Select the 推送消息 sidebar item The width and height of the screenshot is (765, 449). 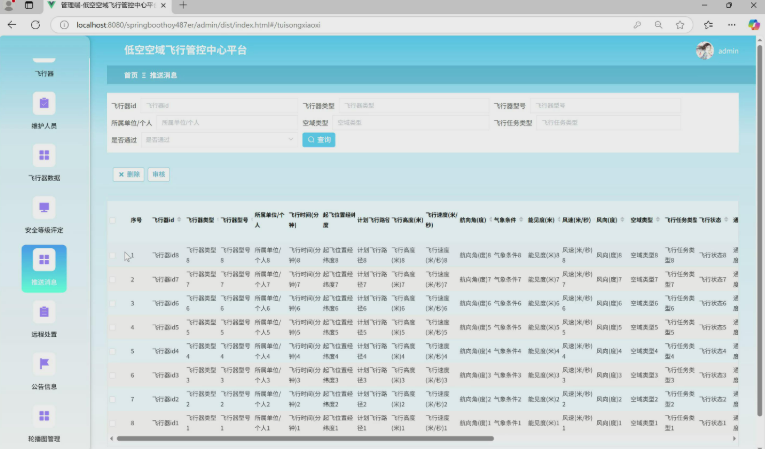click(44, 268)
